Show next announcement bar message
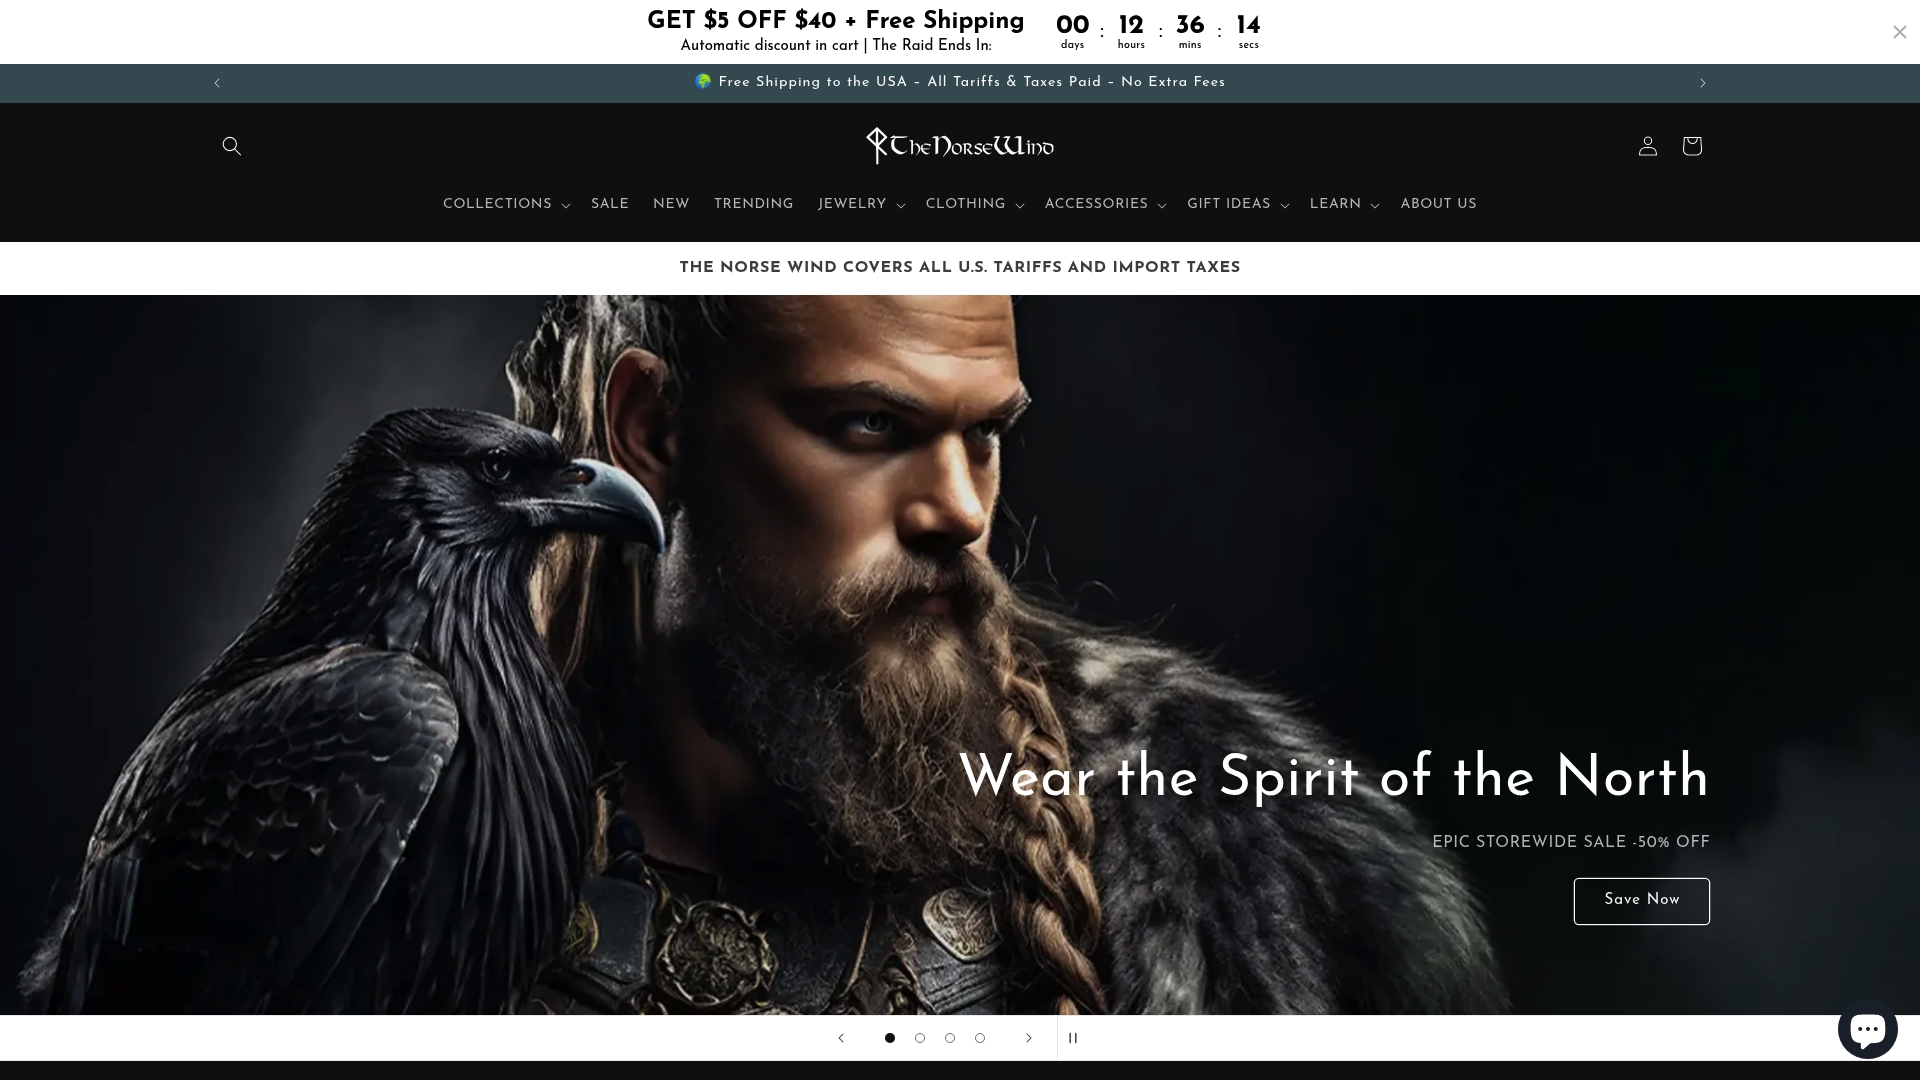The image size is (1920, 1080). point(1702,83)
